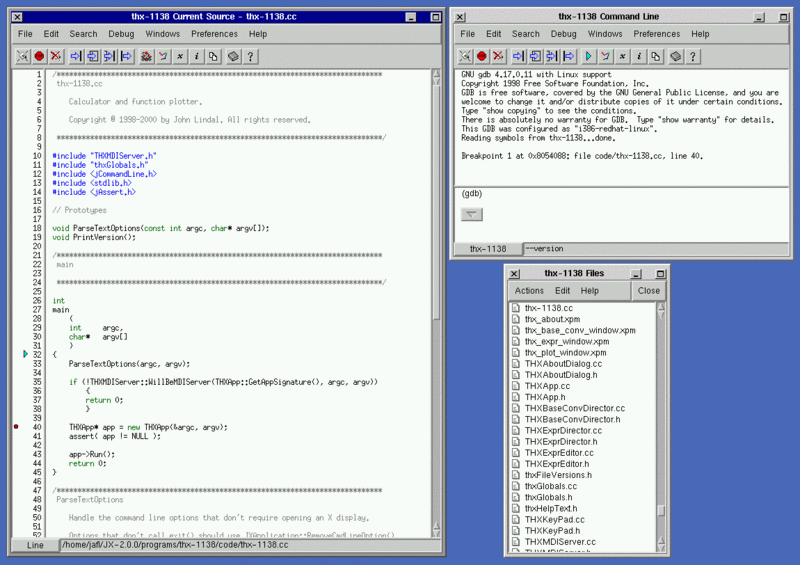Click the 'x' variables icon in Command Line toolbar
Screen dimensions: 800x565
point(622,56)
